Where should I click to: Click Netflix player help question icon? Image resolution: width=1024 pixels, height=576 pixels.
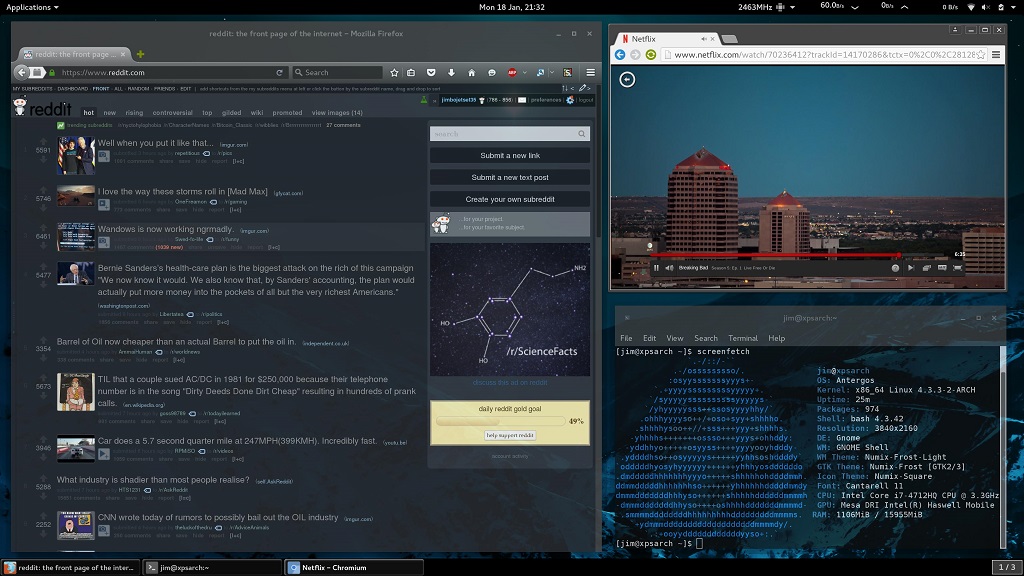point(895,268)
